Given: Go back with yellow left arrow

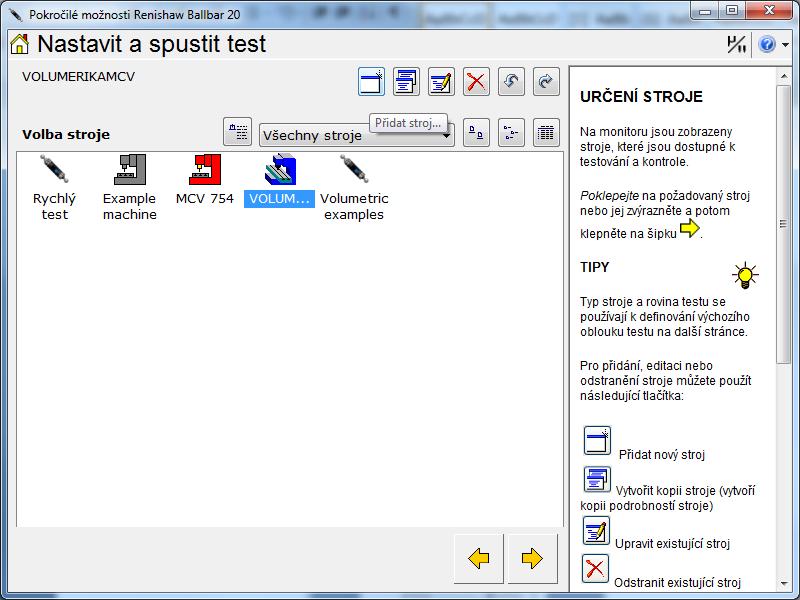Looking at the screenshot, I should pyautogui.click(x=479, y=559).
